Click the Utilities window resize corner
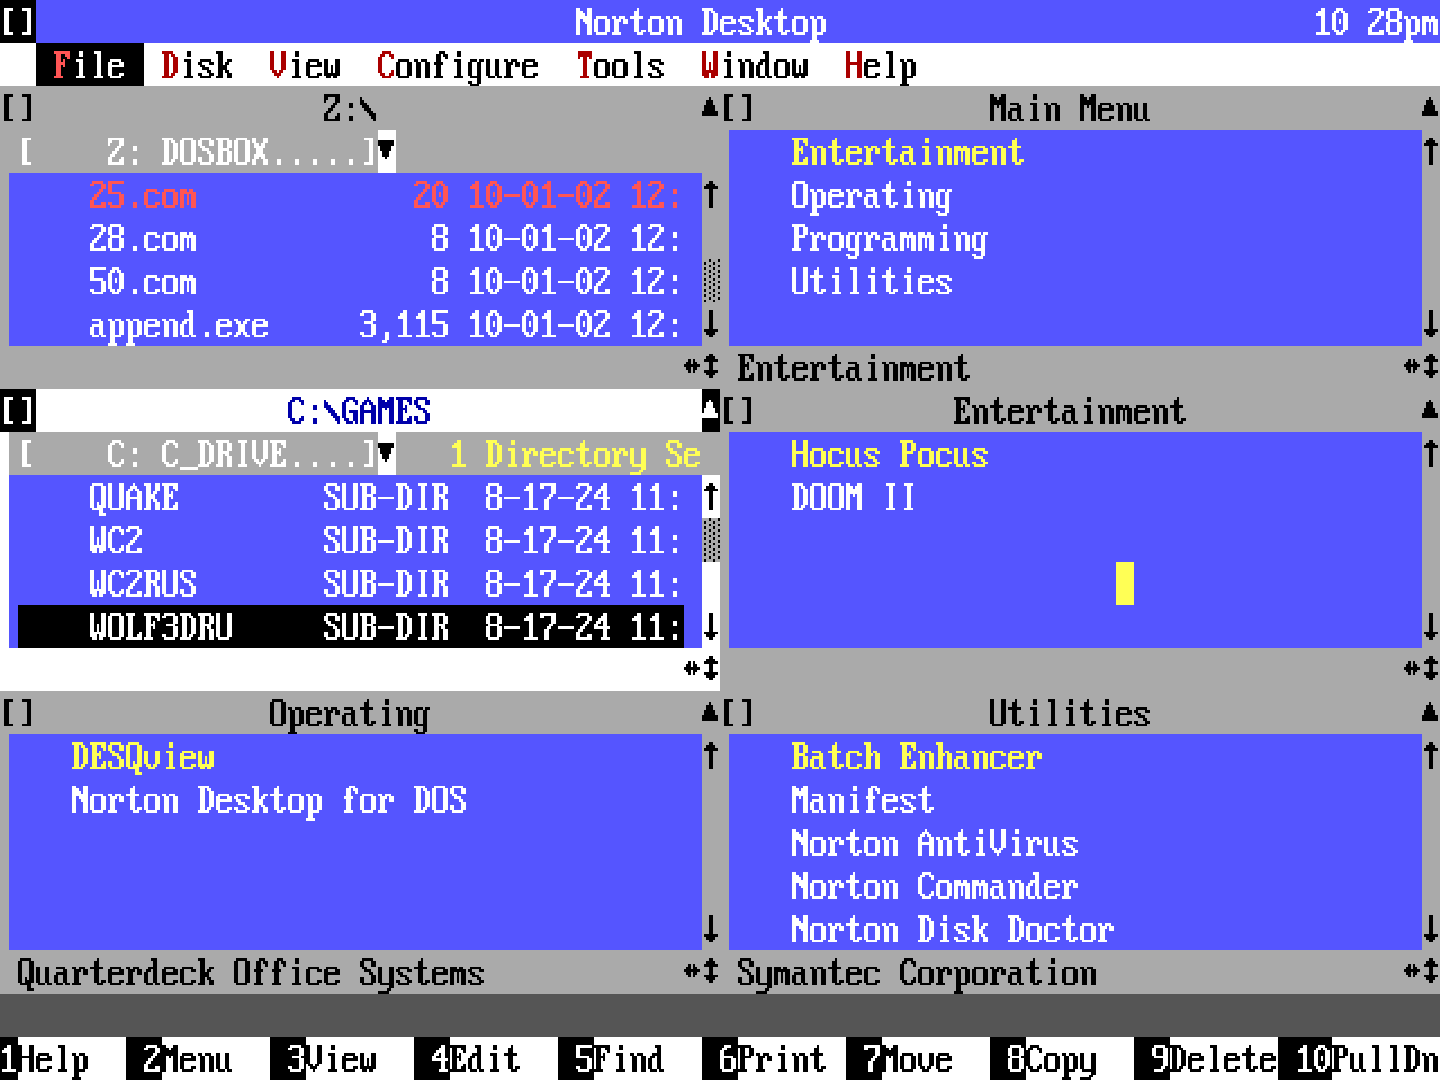This screenshot has height=1080, width=1440. point(1422,972)
